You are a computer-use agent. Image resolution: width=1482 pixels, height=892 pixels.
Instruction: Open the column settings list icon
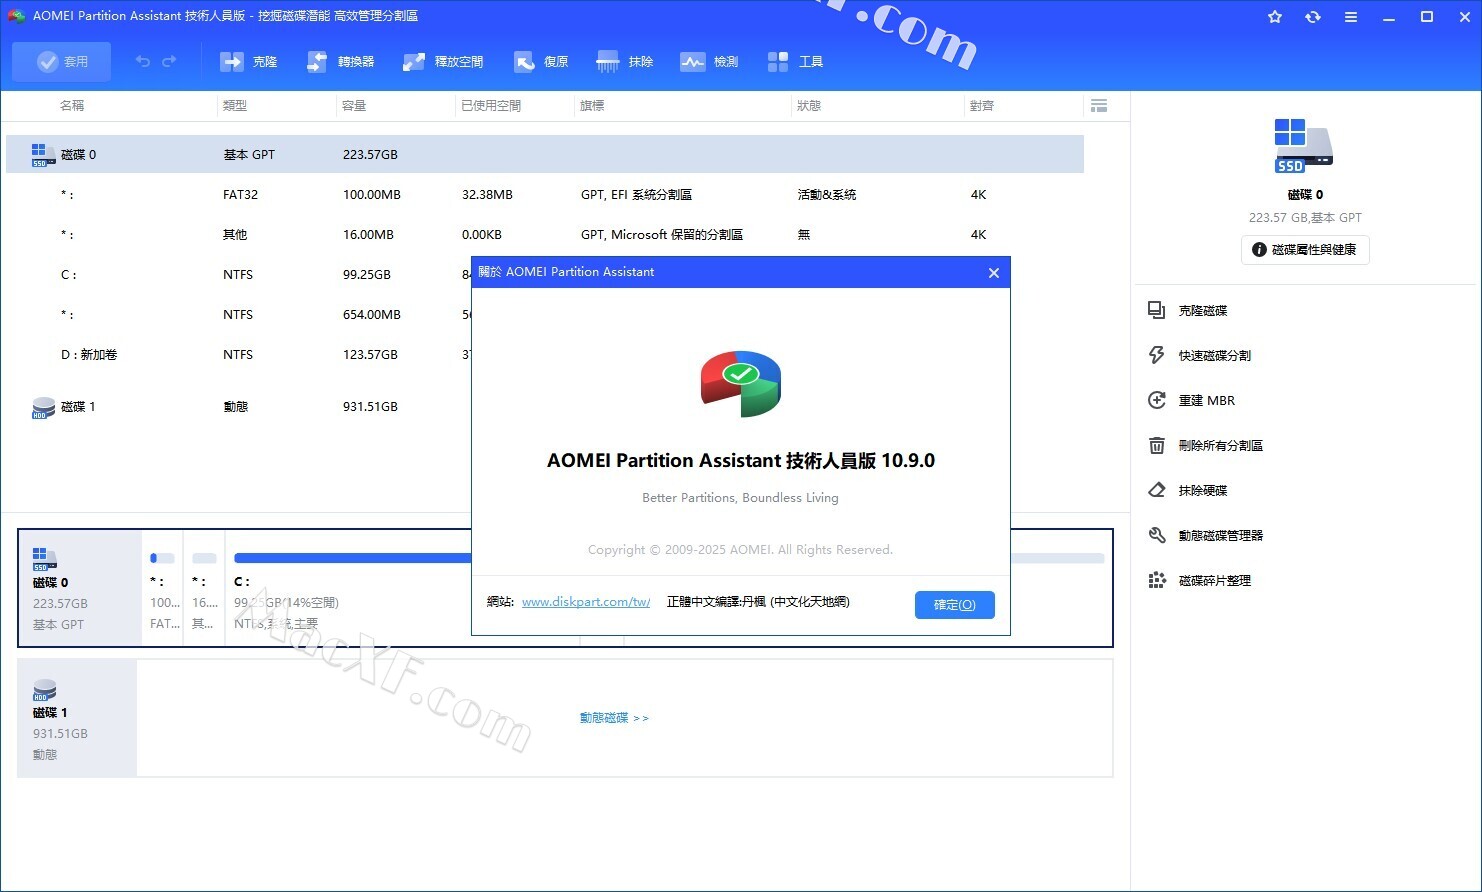click(1099, 106)
